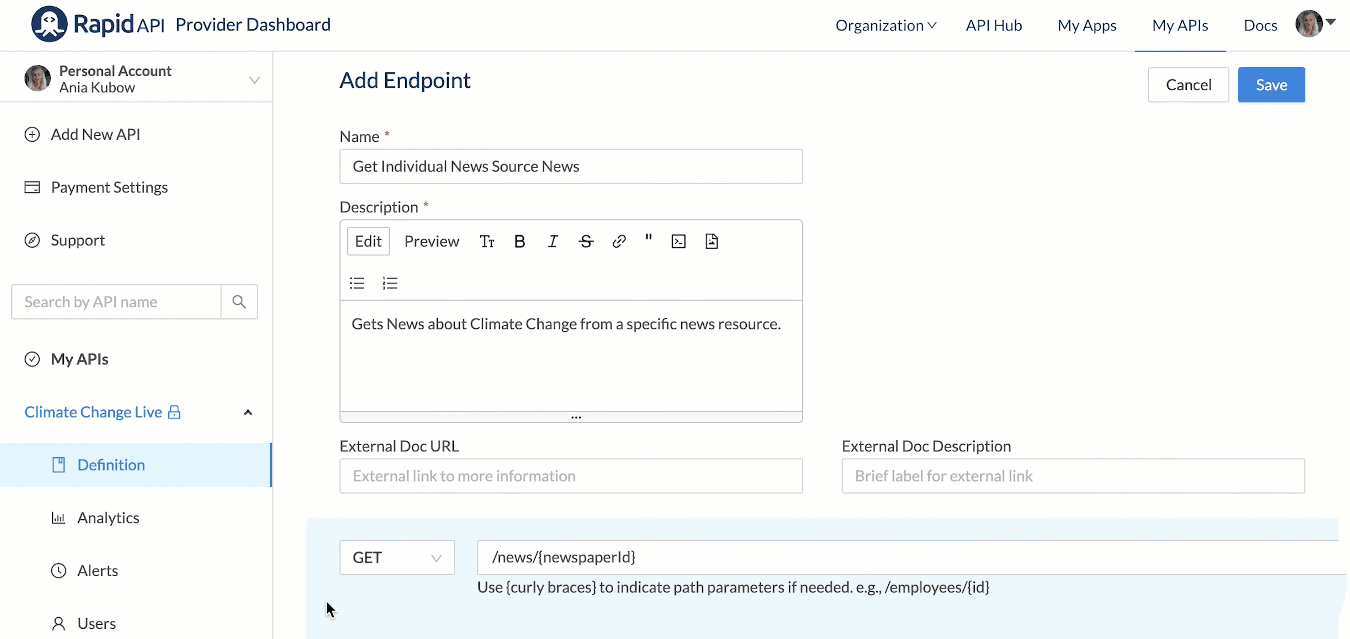Switch to the Edit tab
Screen dimensions: 1350x639
368,241
